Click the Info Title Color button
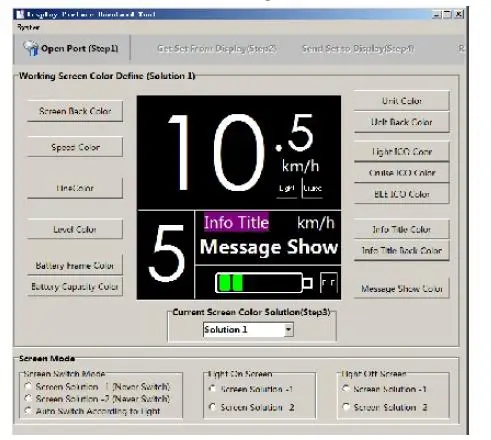Viewport: 491px width, 440px height. coord(402,229)
